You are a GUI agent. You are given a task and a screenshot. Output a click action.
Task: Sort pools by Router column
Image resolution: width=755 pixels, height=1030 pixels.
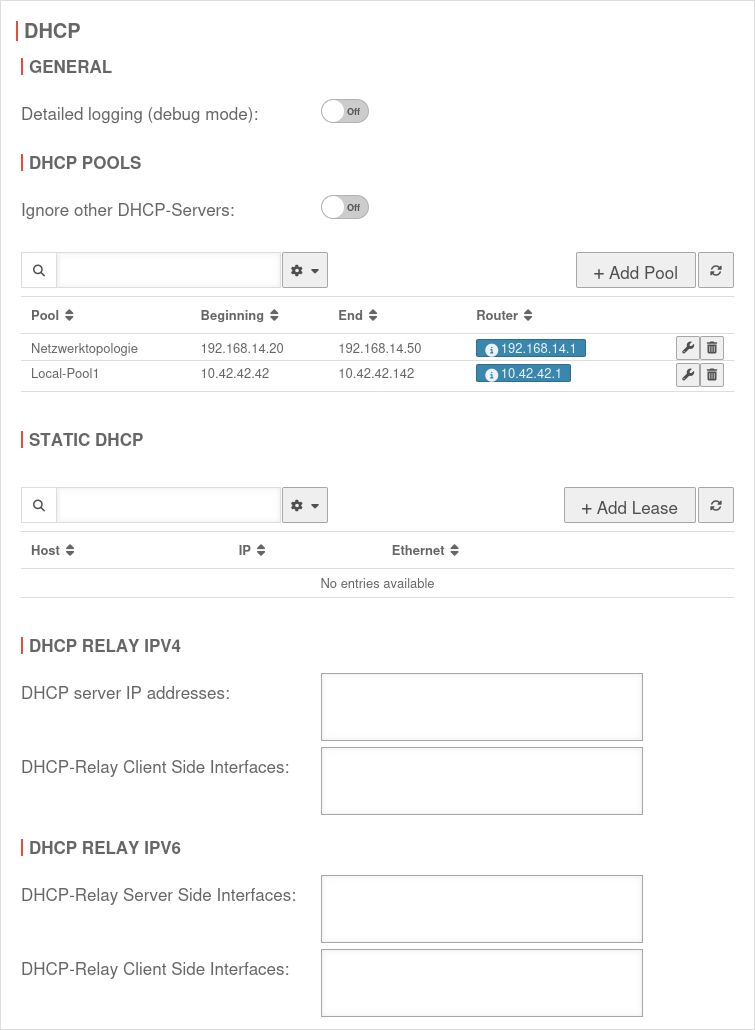click(x=504, y=315)
